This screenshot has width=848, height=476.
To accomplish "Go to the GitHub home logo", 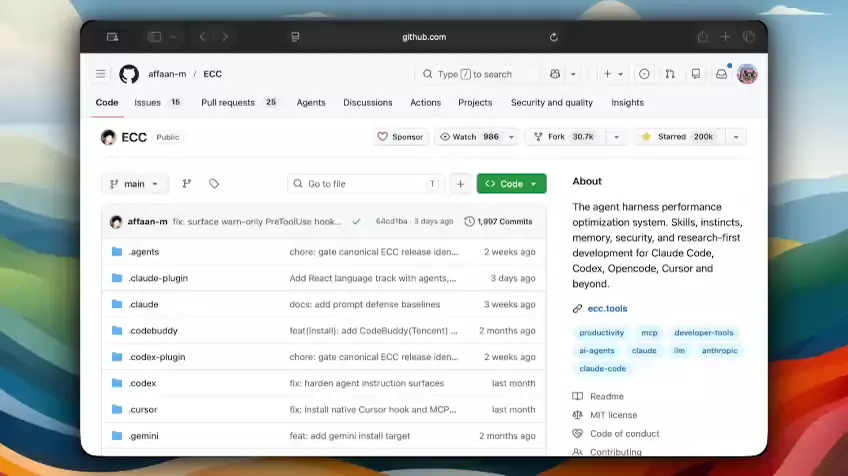I will tap(129, 74).
